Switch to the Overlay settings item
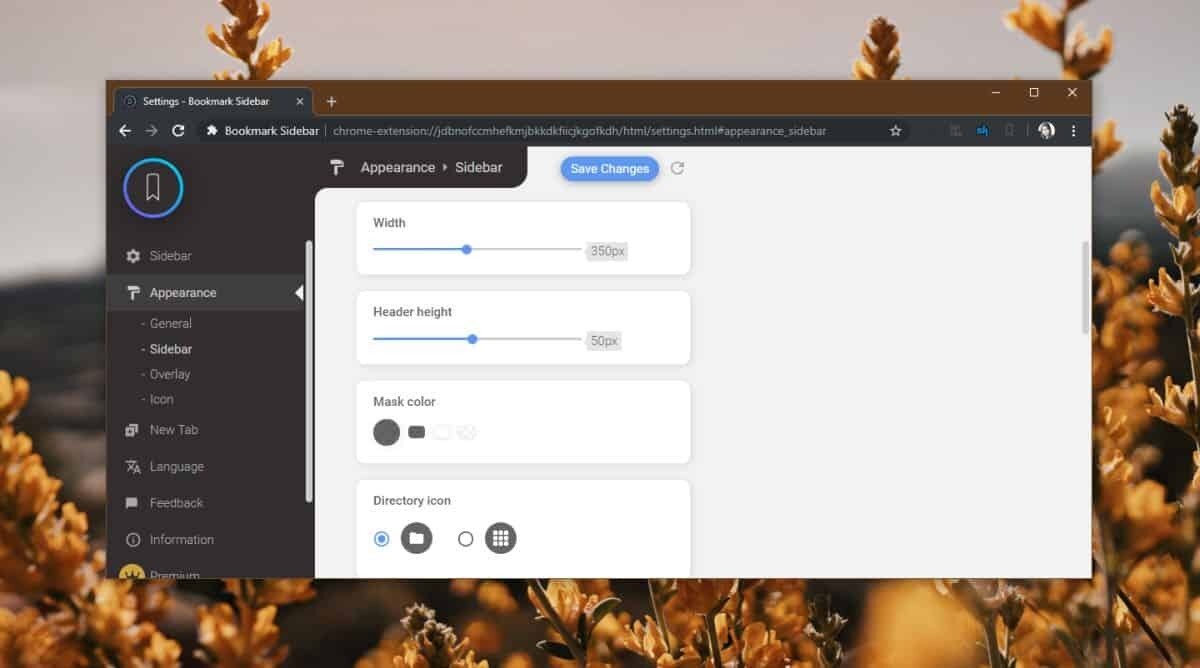 pyautogui.click(x=169, y=374)
